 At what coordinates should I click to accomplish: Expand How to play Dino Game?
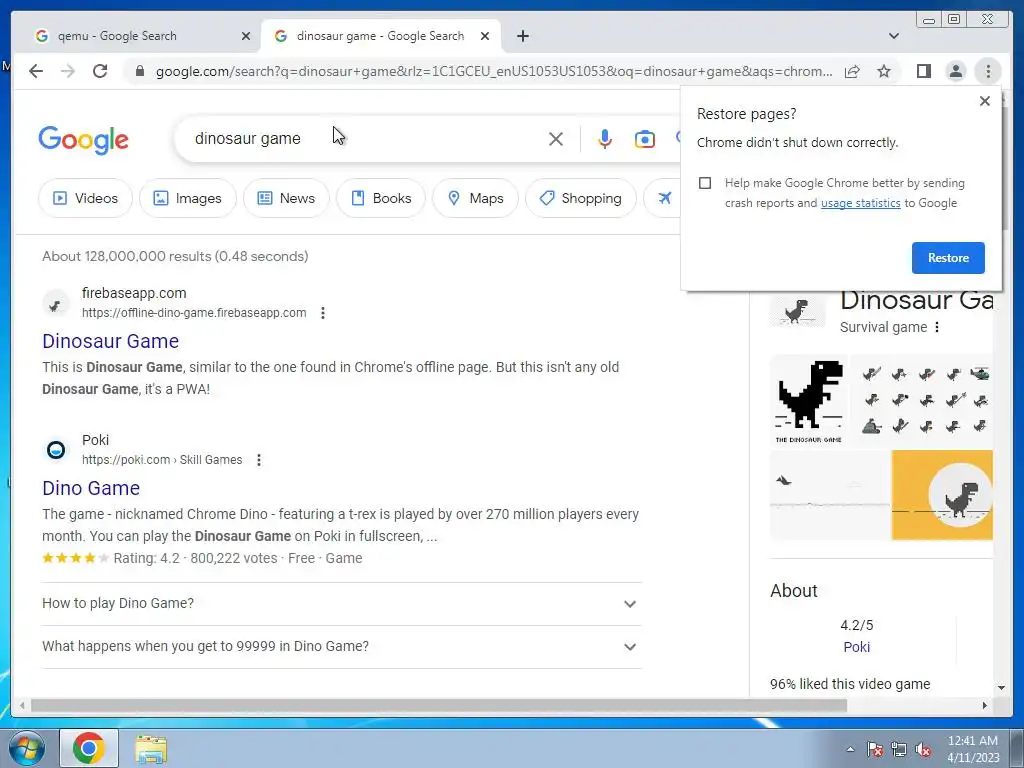click(341, 603)
